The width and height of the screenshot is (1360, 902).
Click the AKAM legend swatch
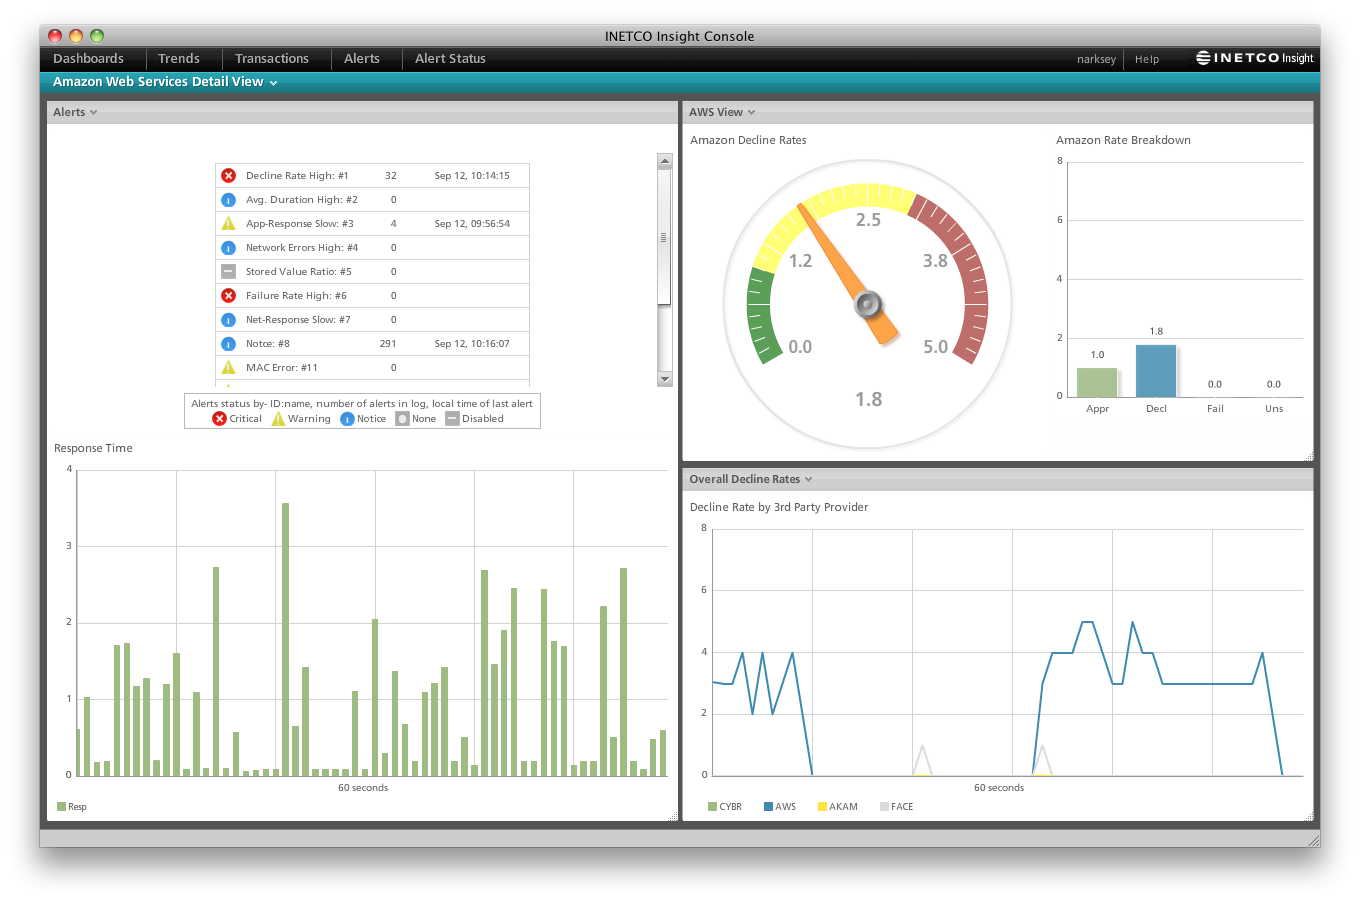coord(822,806)
